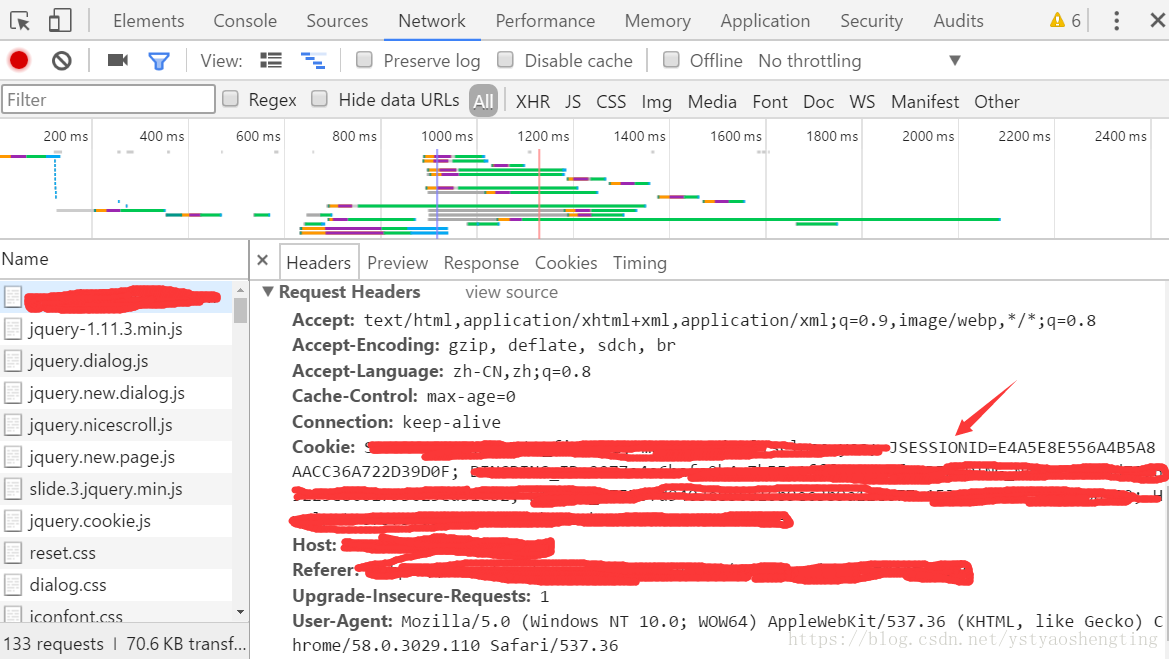Click the Name column header

pyautogui.click(x=124, y=259)
